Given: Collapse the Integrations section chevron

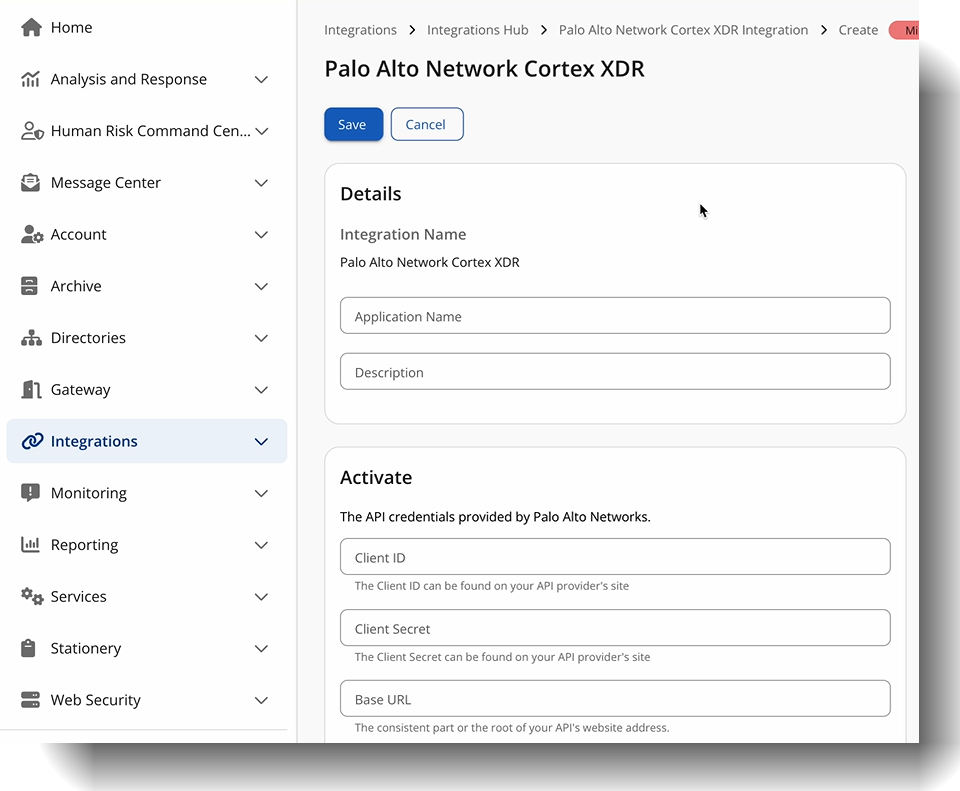Looking at the screenshot, I should click(261, 442).
